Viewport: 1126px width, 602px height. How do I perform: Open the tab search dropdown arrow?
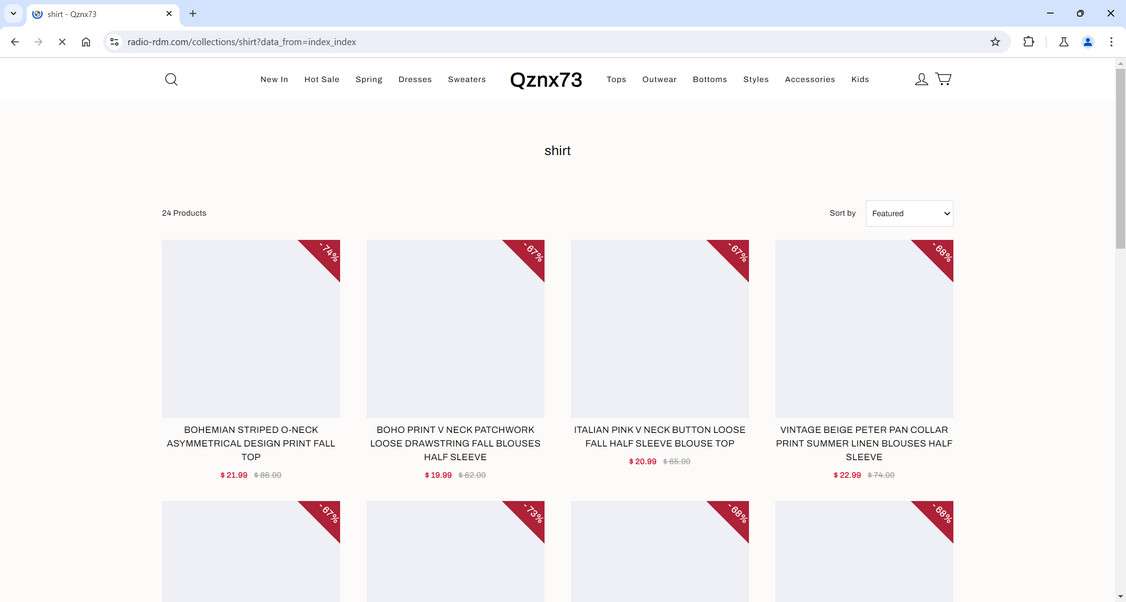[13, 14]
